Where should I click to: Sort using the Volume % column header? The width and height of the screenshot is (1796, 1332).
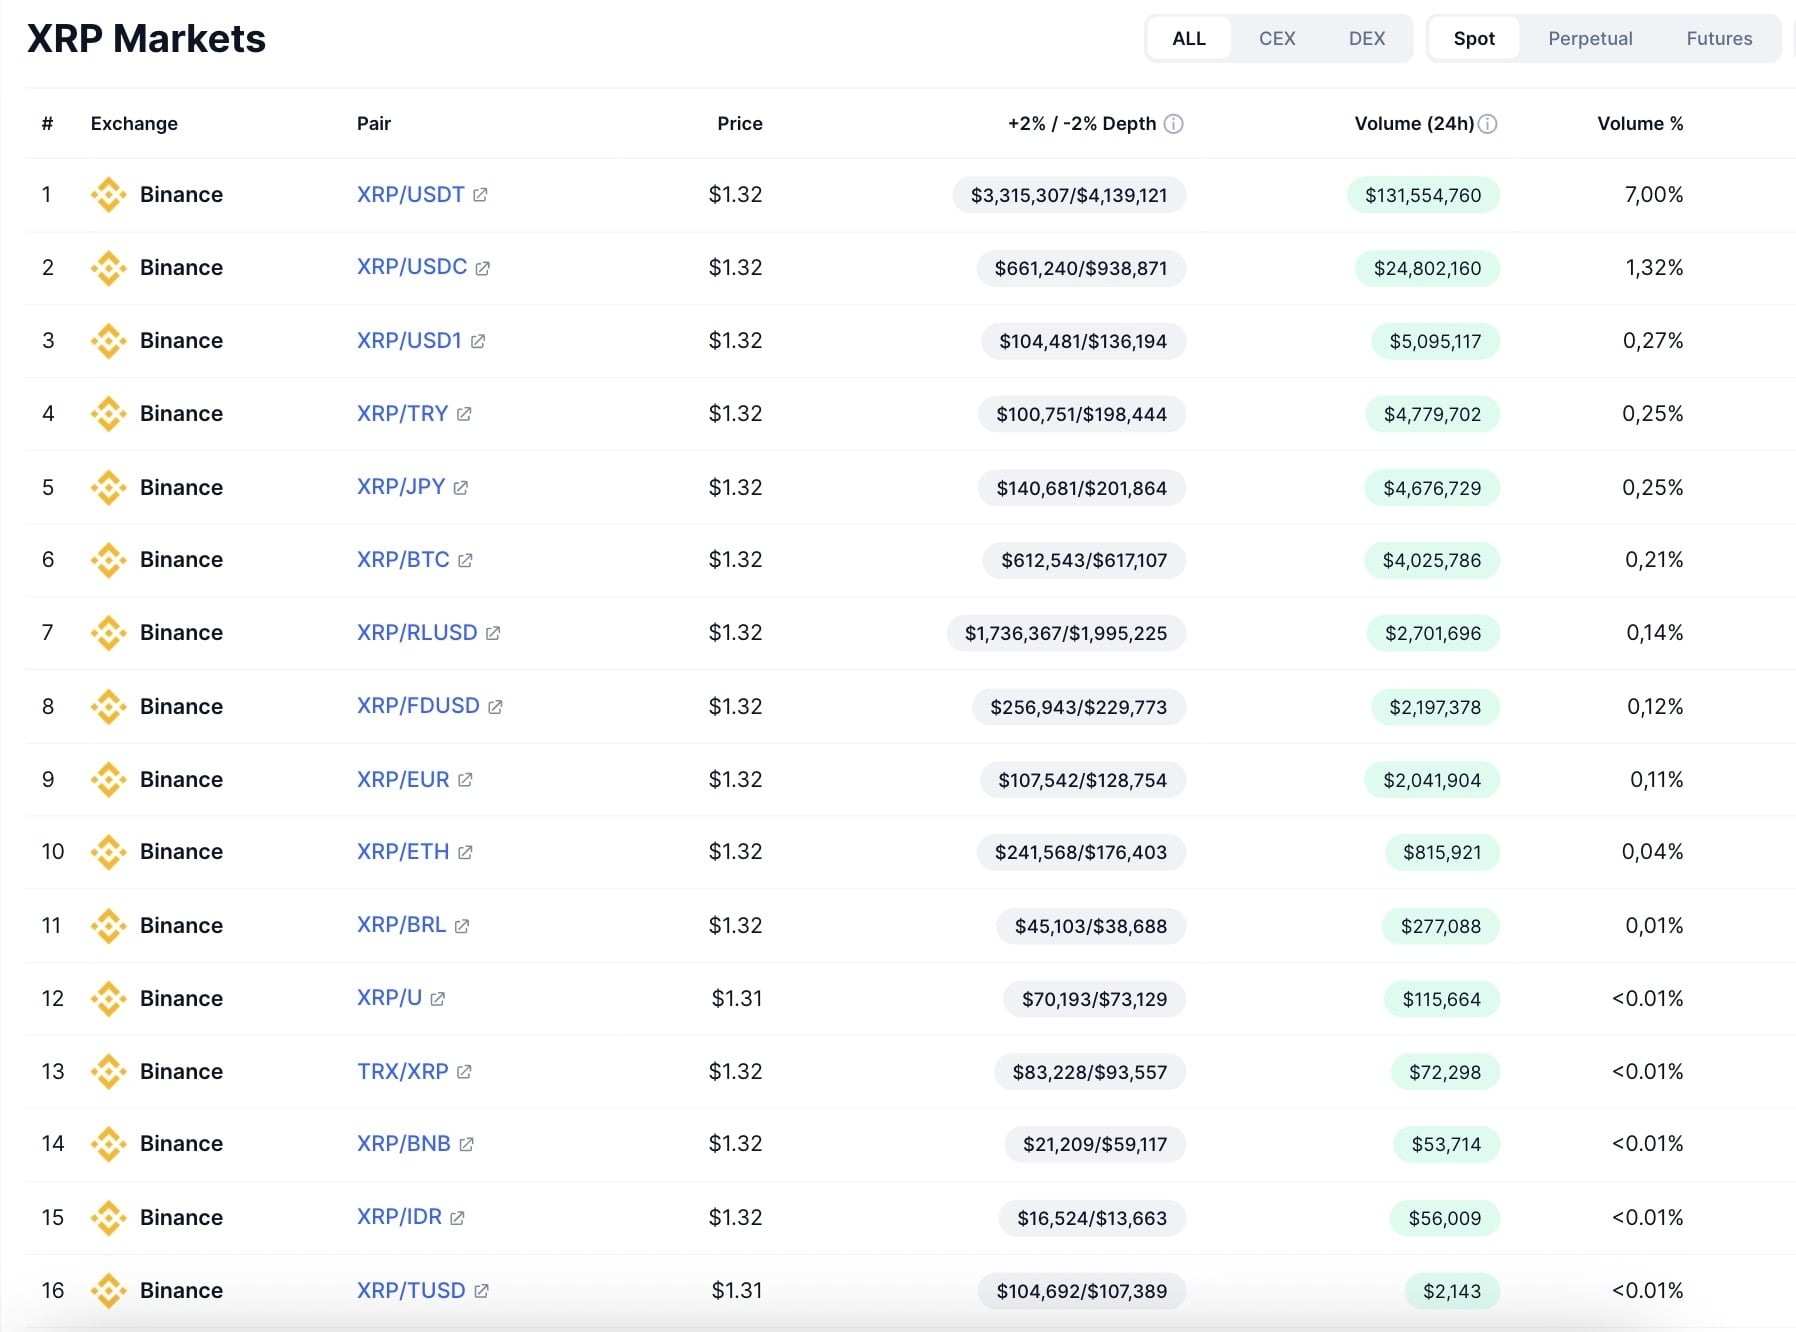point(1639,124)
